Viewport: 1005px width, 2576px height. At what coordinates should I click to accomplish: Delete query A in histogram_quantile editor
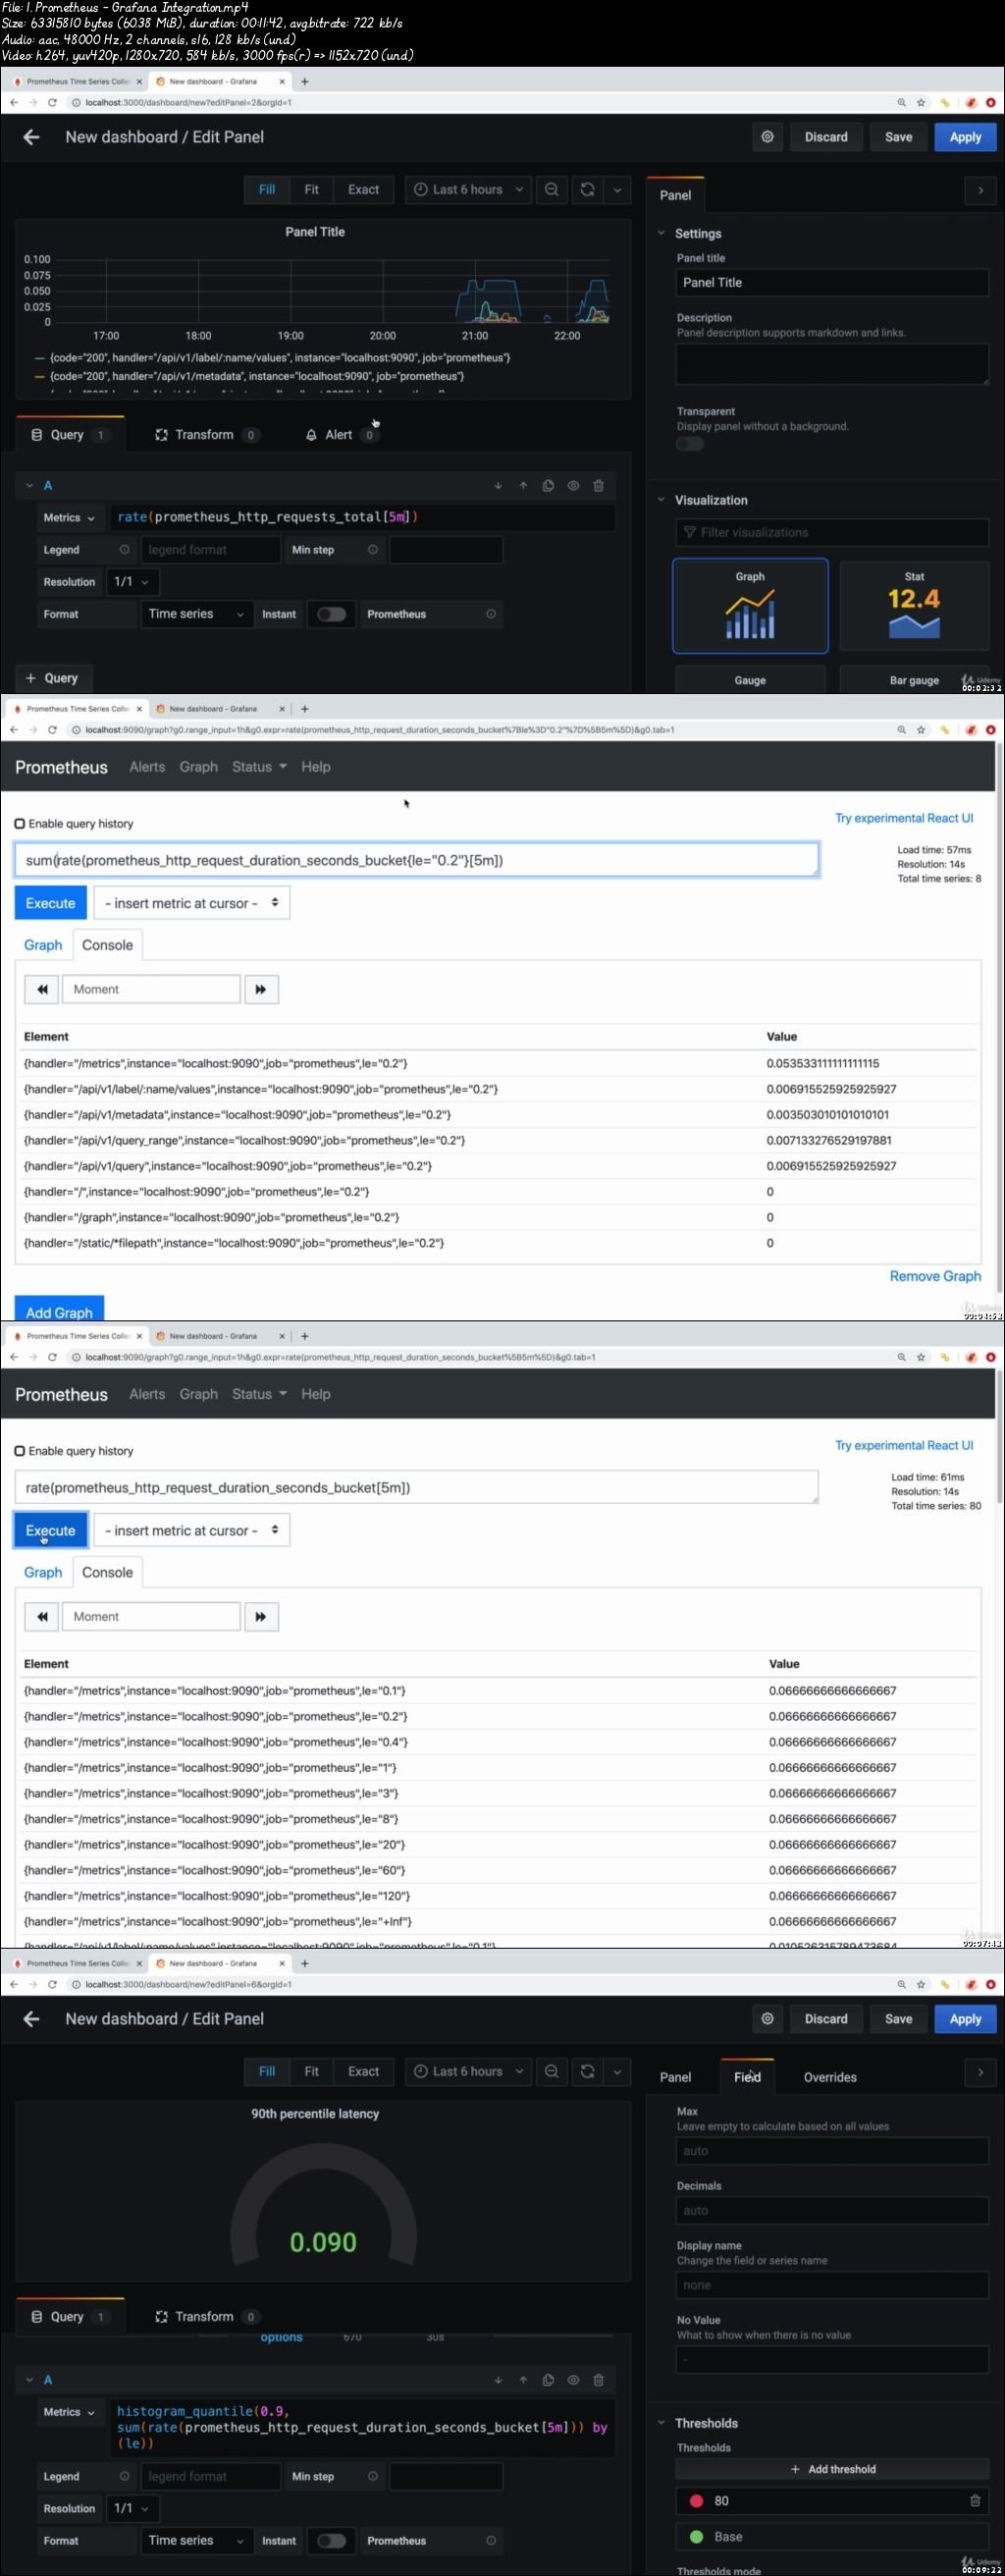point(598,2380)
